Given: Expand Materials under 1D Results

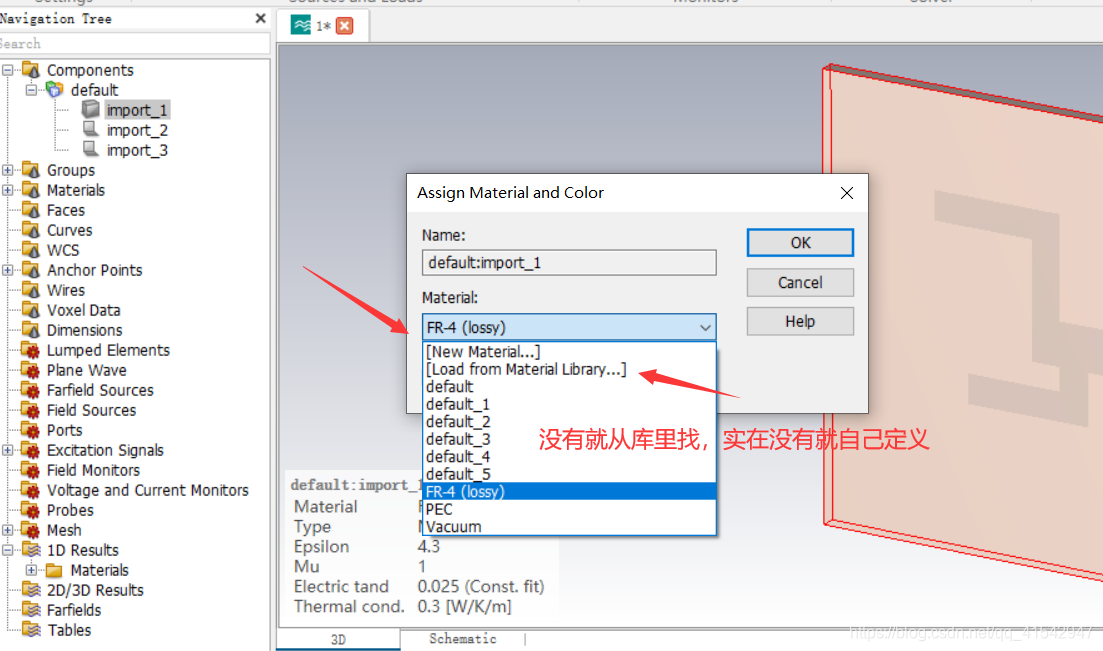Looking at the screenshot, I should pyautogui.click(x=31, y=570).
